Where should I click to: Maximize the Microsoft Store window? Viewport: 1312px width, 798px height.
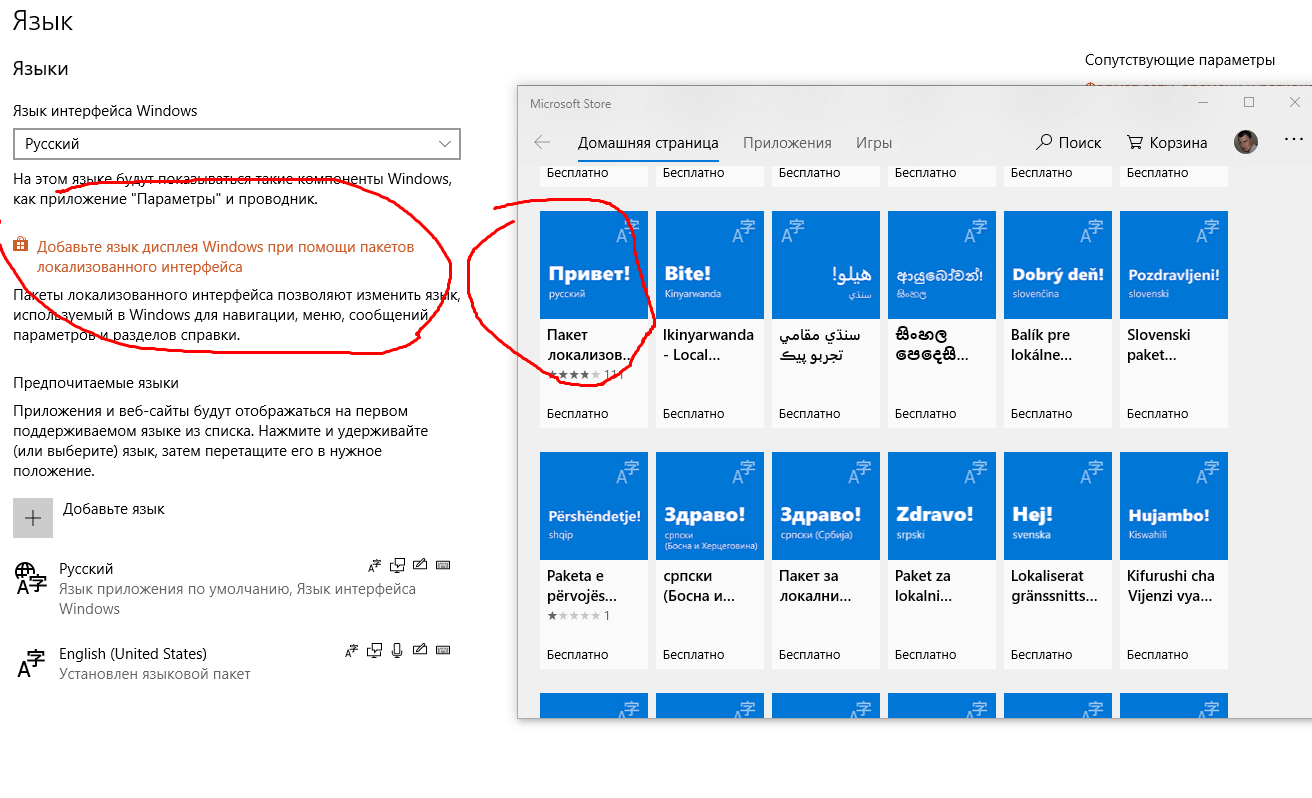(x=1249, y=103)
